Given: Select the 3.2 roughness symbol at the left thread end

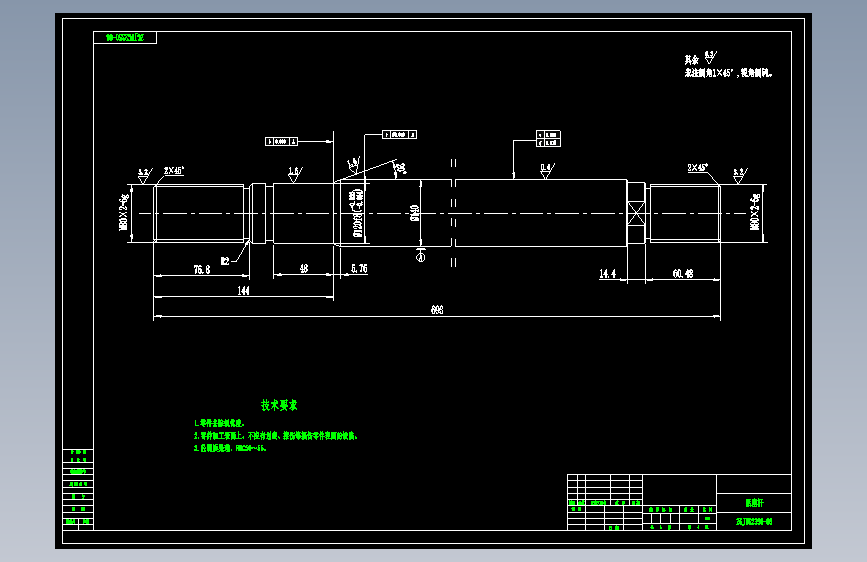Looking at the screenshot, I should pyautogui.click(x=145, y=176).
